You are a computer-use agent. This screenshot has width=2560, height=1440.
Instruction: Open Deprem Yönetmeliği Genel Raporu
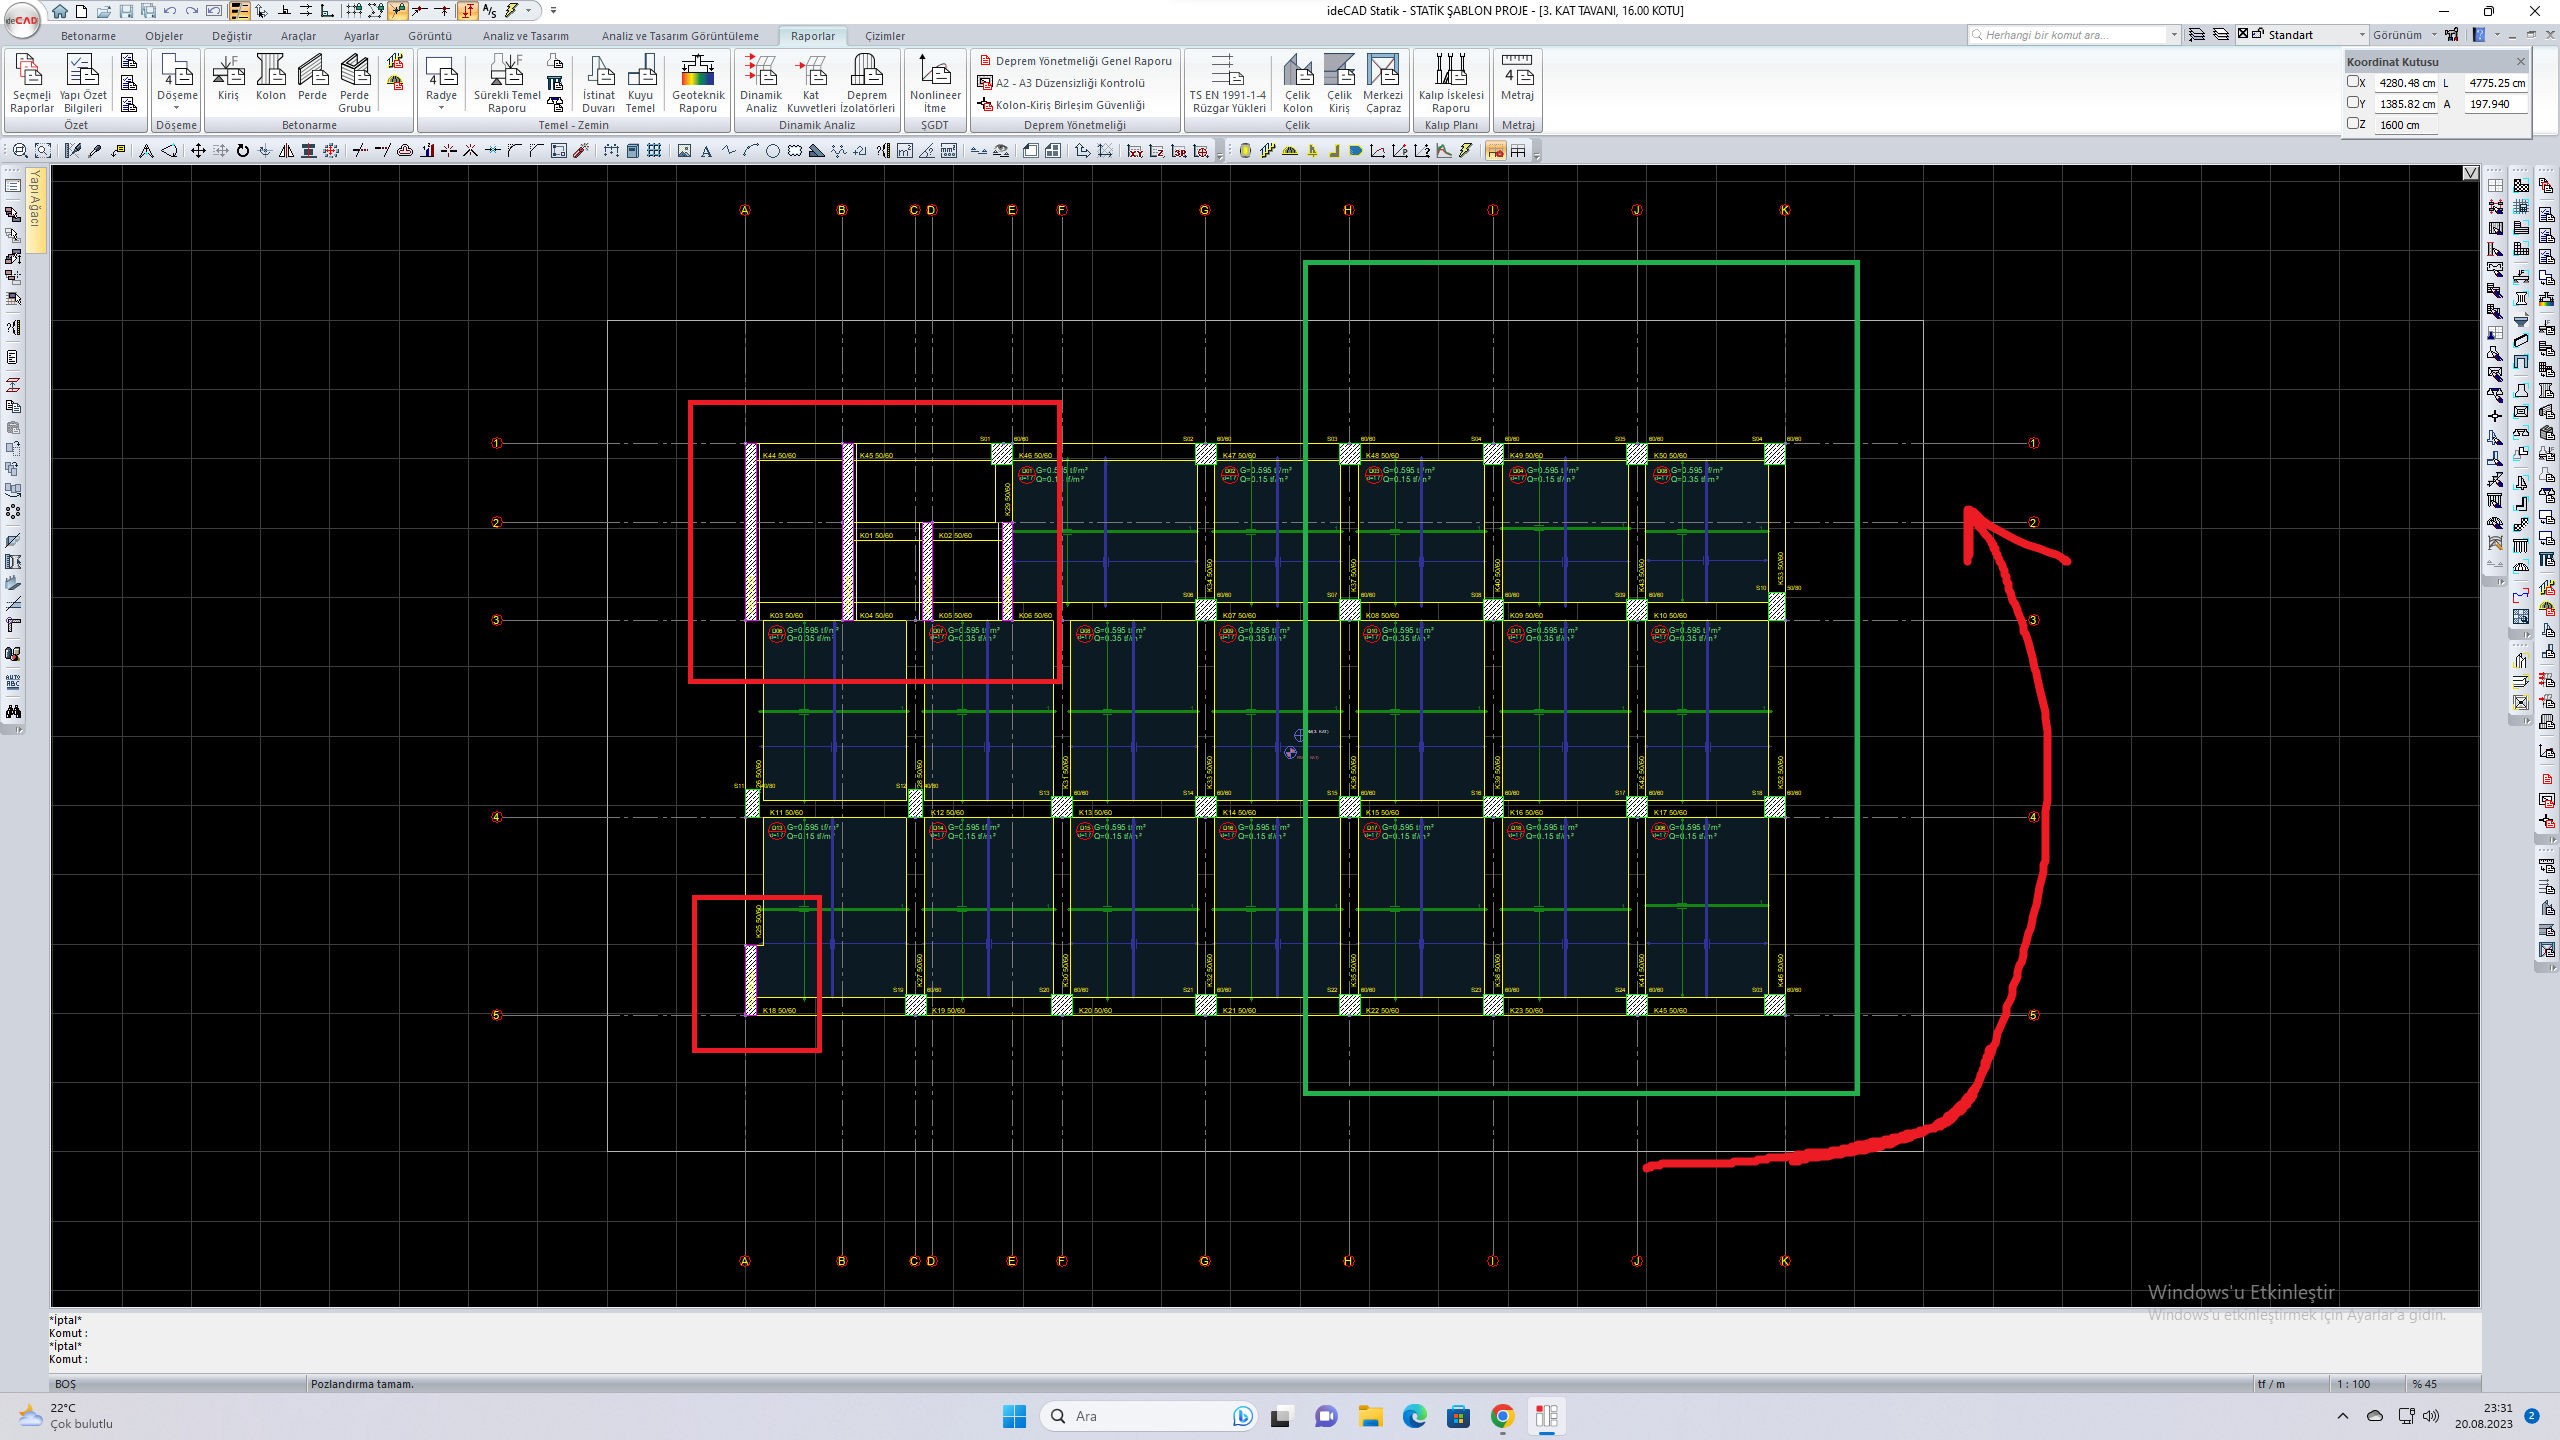pyautogui.click(x=1075, y=61)
